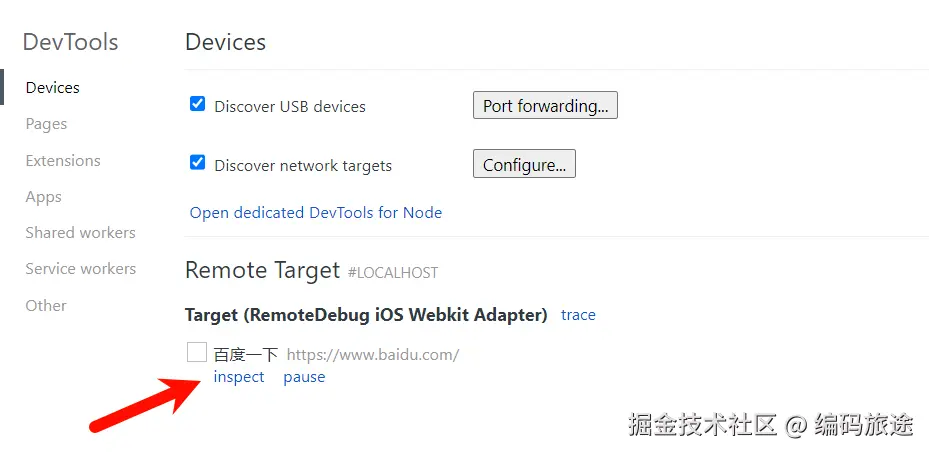Go to the Apps sidebar item
Viewport: 929px width, 454px height.
[44, 197]
